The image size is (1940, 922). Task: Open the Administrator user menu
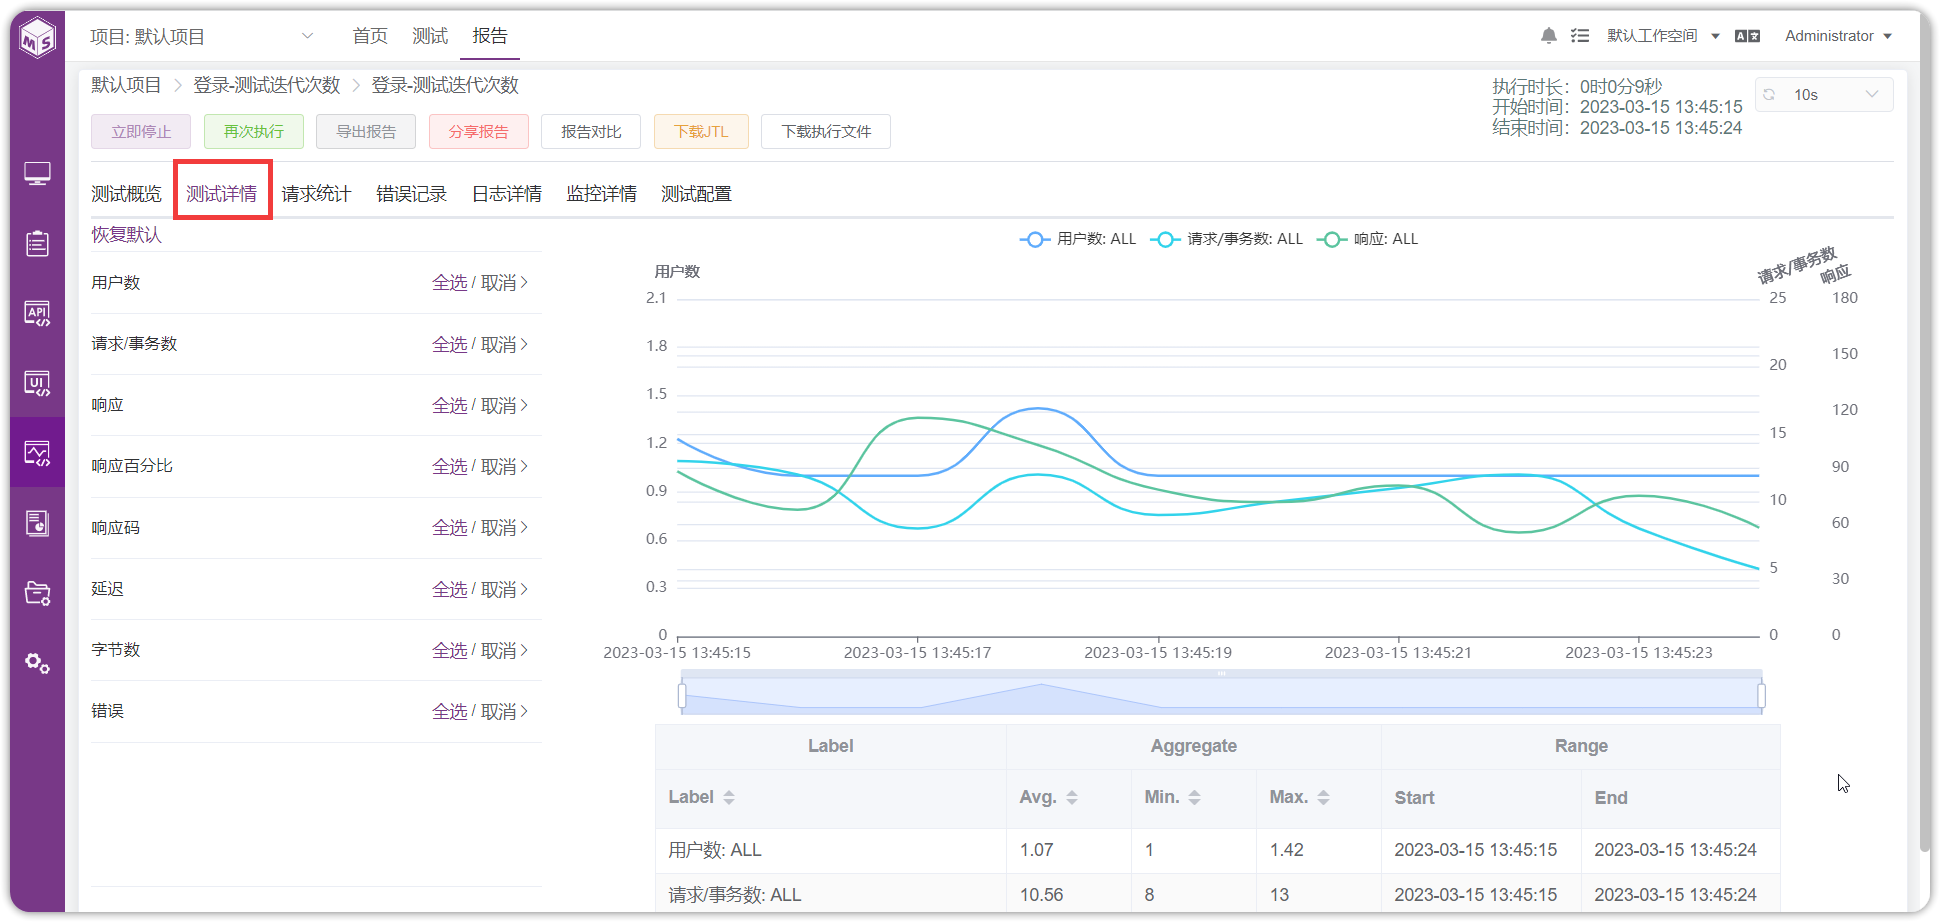[x=1838, y=36]
